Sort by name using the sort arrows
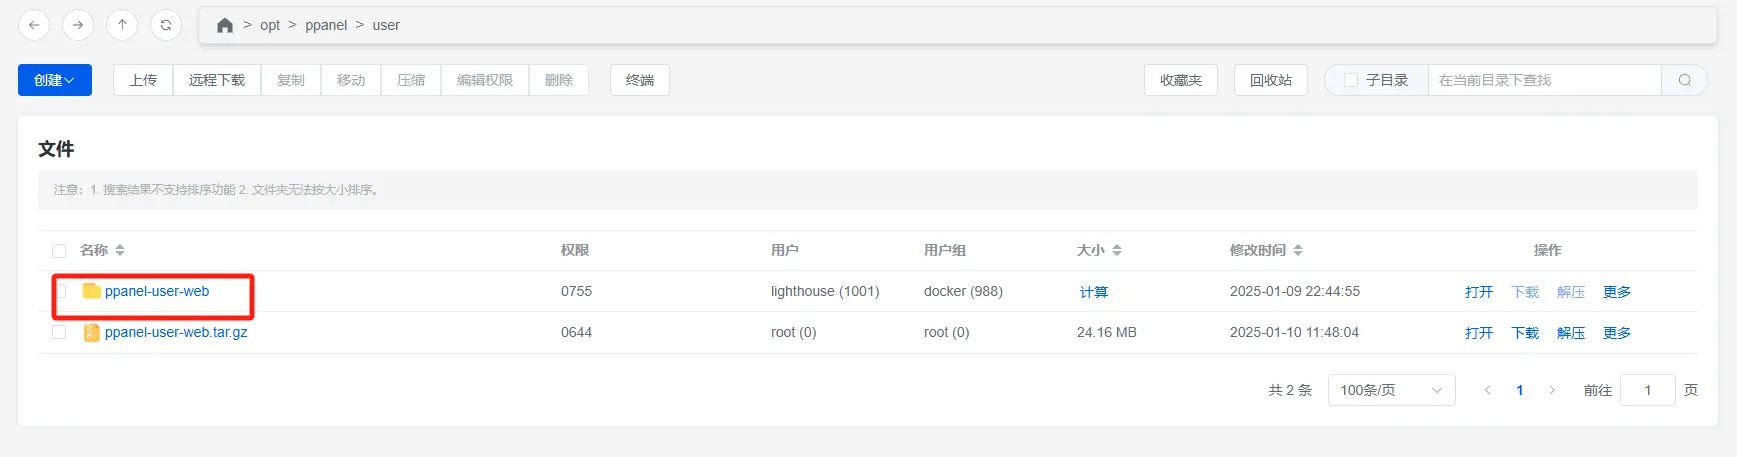The image size is (1737, 457). click(120, 250)
